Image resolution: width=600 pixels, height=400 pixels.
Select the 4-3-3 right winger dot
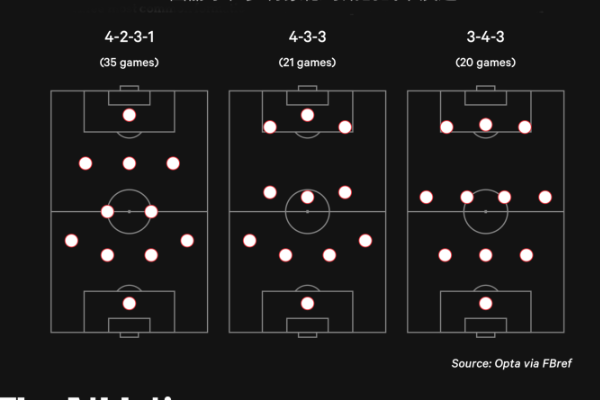[x=345, y=127]
